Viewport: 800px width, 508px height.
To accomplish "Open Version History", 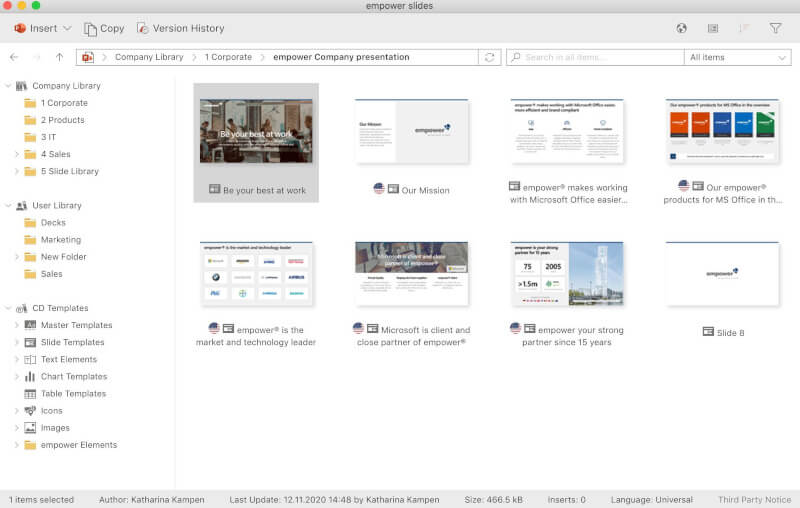I will 180,28.
